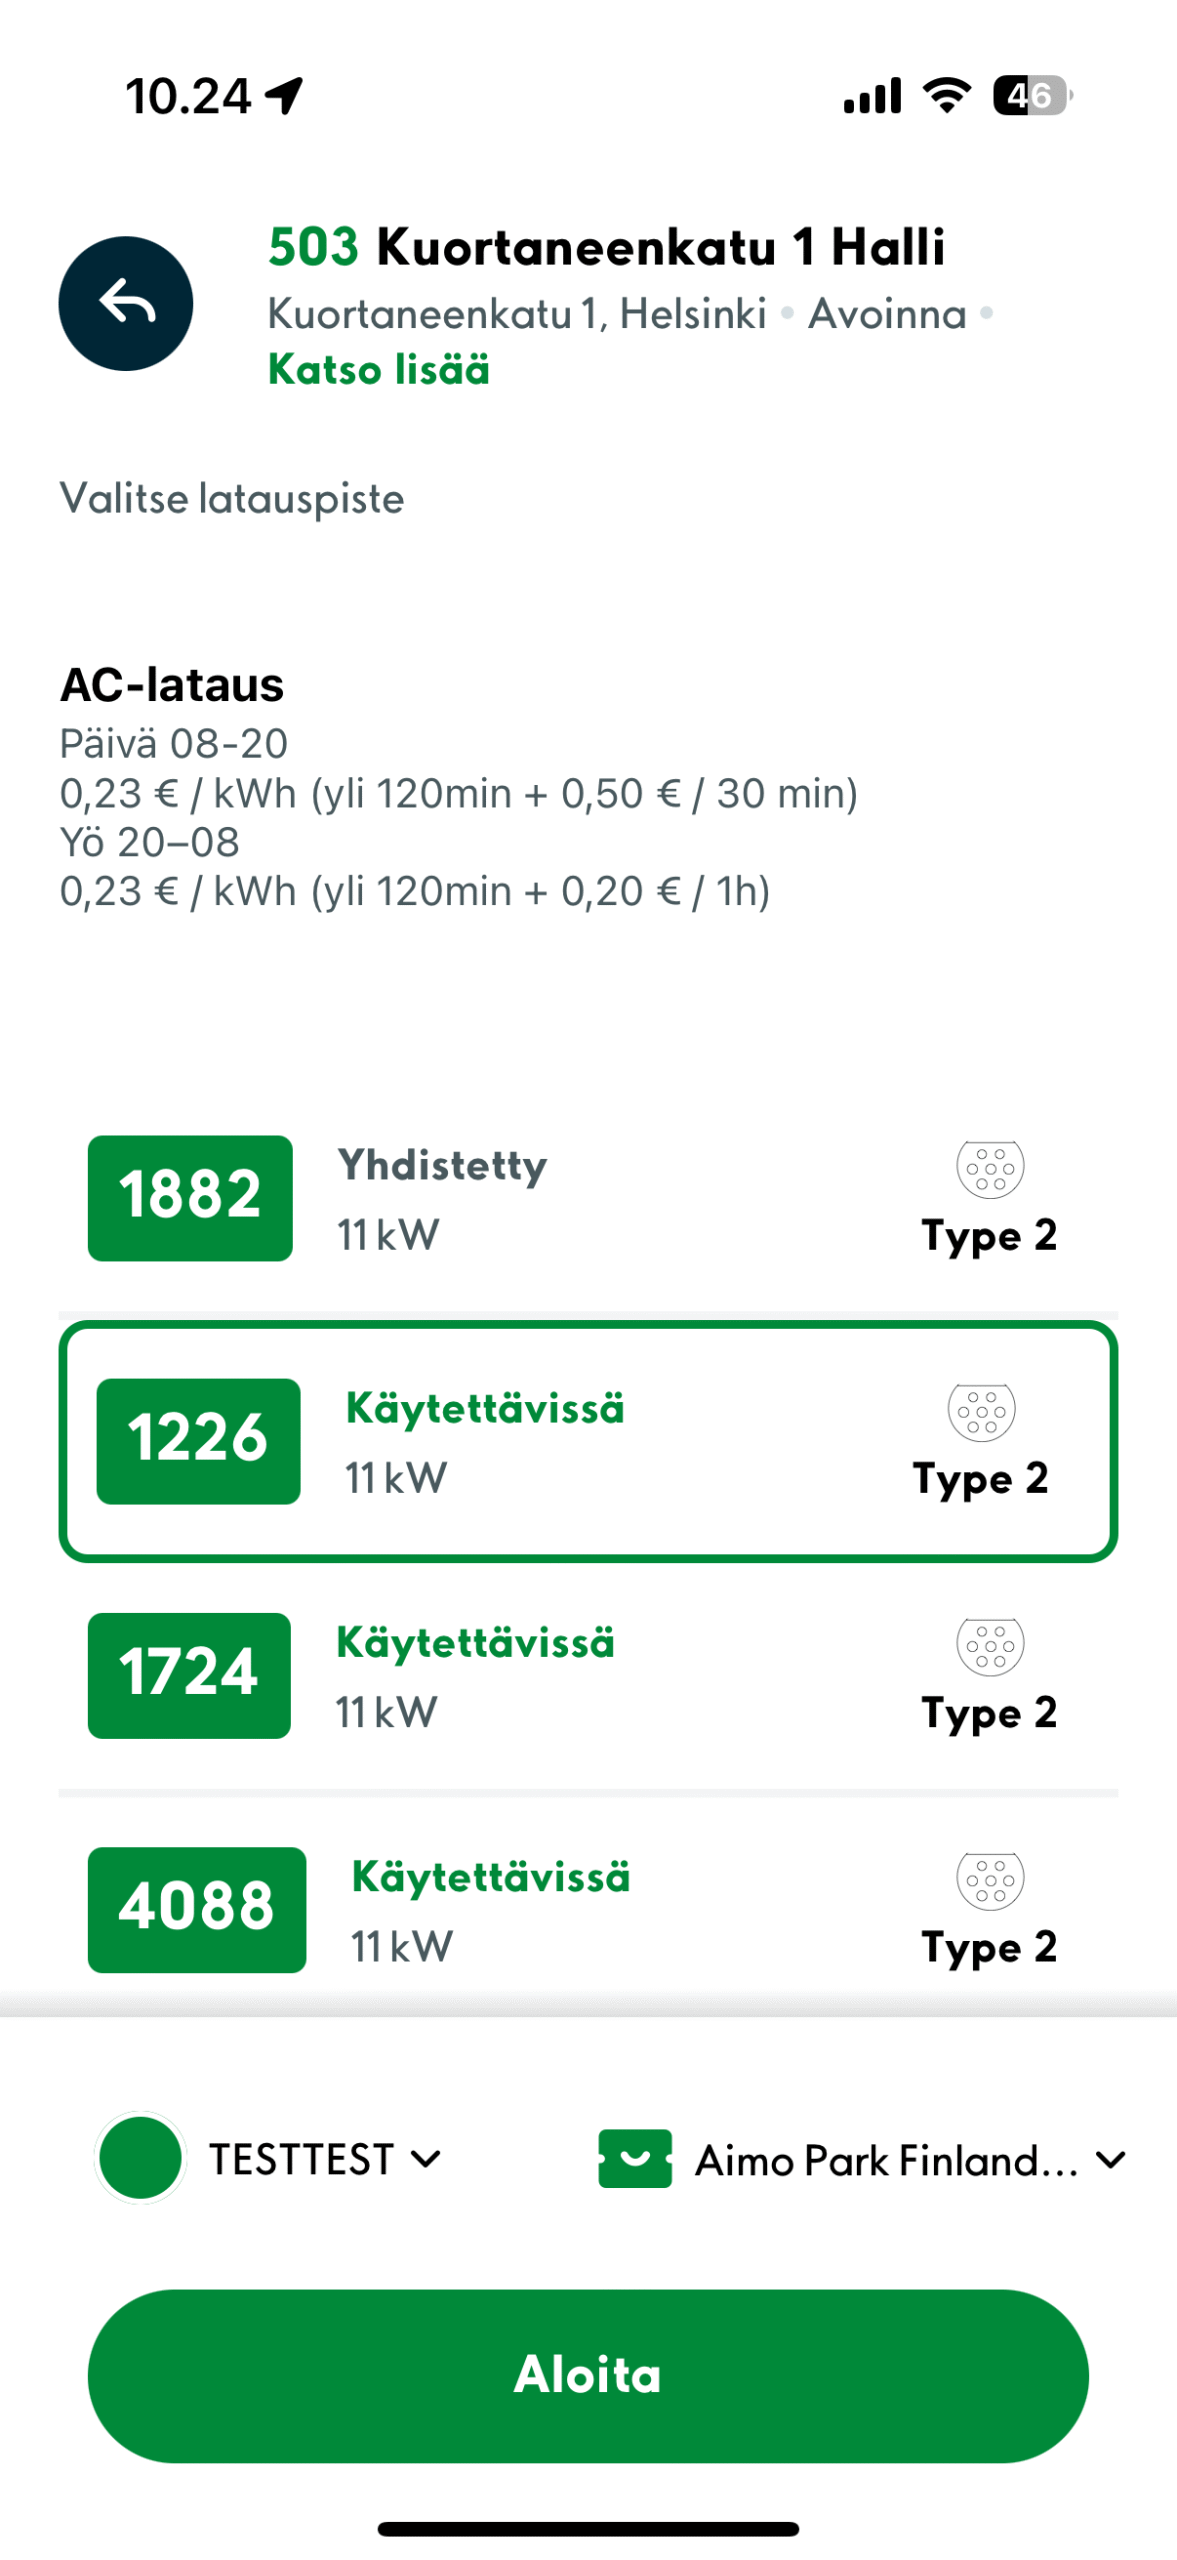Tap the location arrow in status bar

pyautogui.click(x=284, y=96)
